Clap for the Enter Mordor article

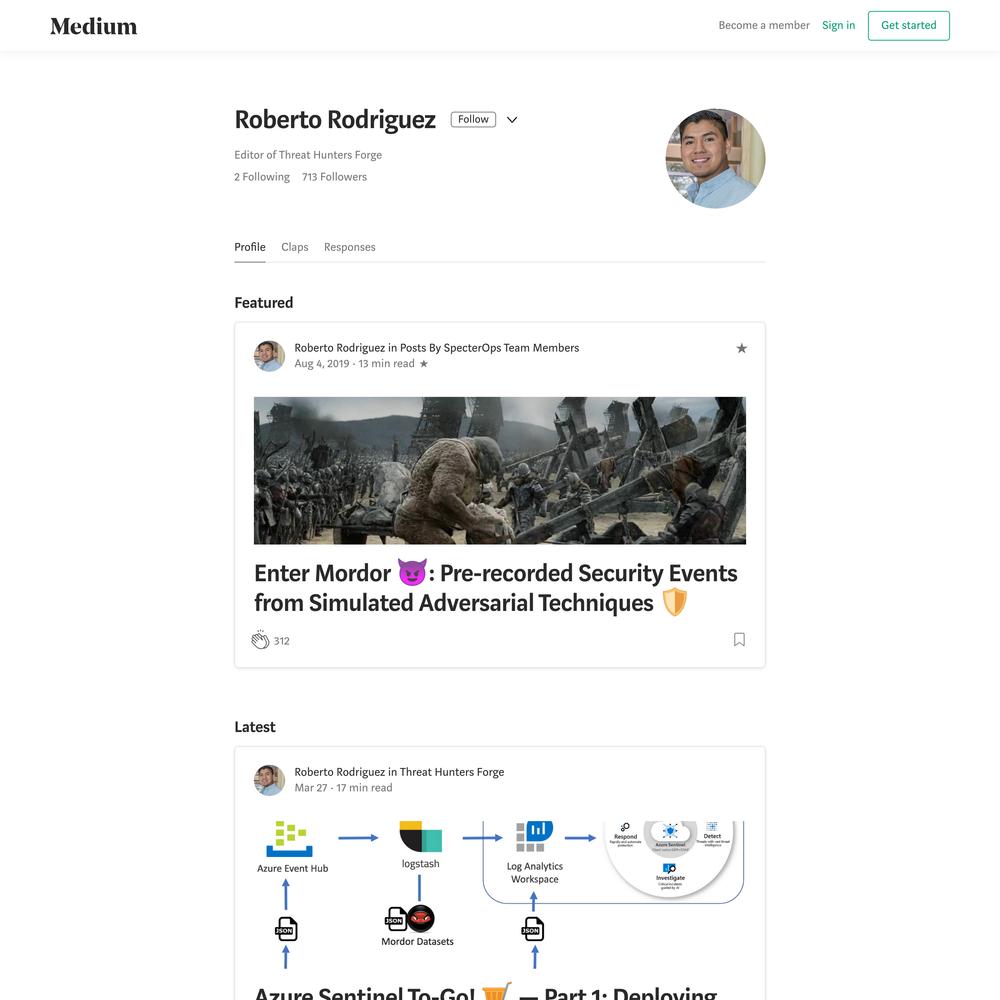(x=260, y=640)
